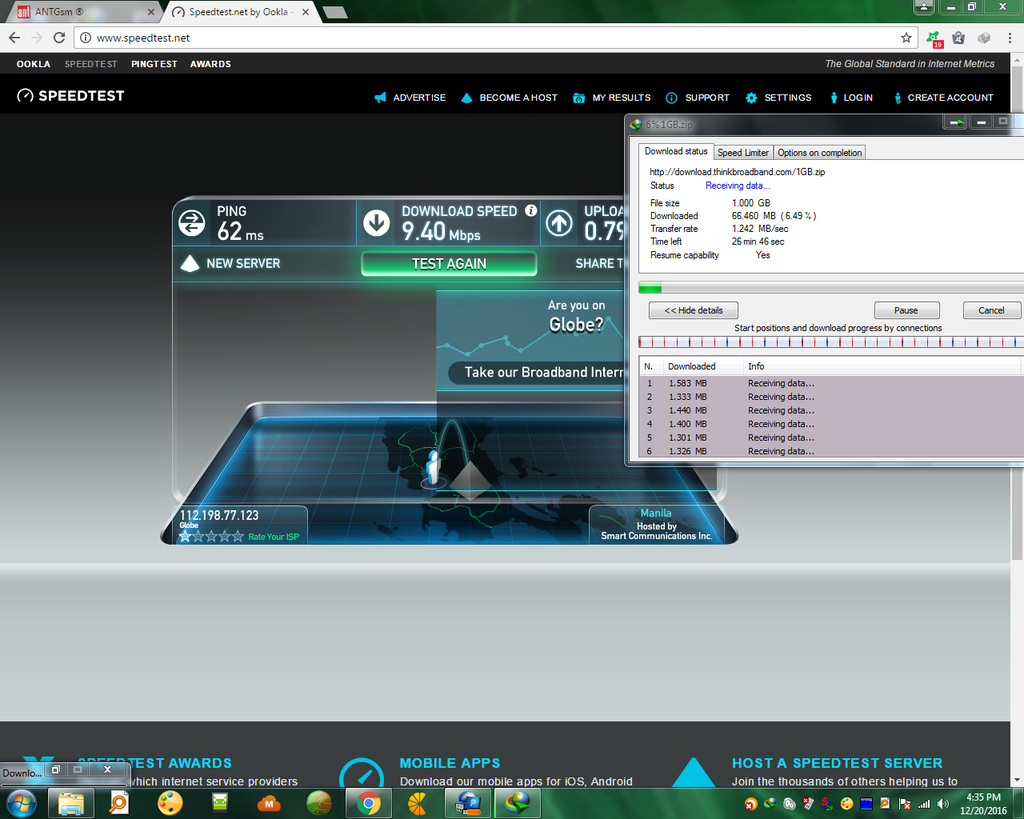Open Windows Explorer from the taskbar

[x=71, y=803]
